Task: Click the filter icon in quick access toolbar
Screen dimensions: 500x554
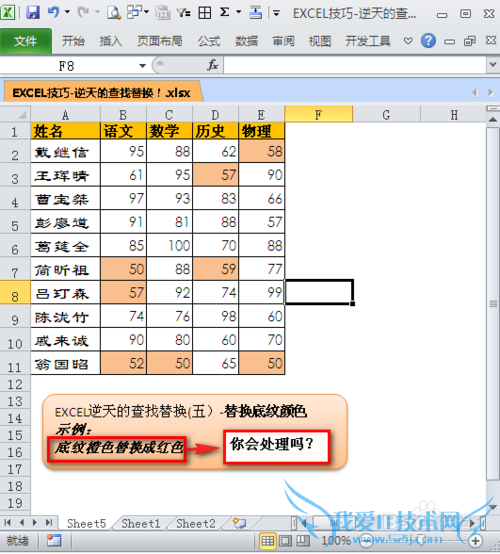Action: (x=184, y=13)
